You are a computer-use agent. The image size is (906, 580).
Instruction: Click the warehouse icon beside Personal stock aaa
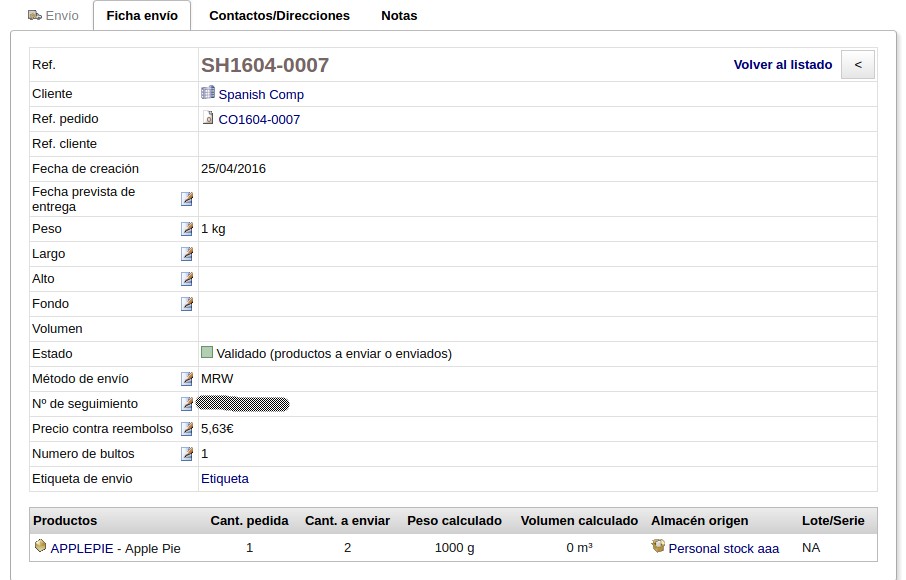(658, 545)
